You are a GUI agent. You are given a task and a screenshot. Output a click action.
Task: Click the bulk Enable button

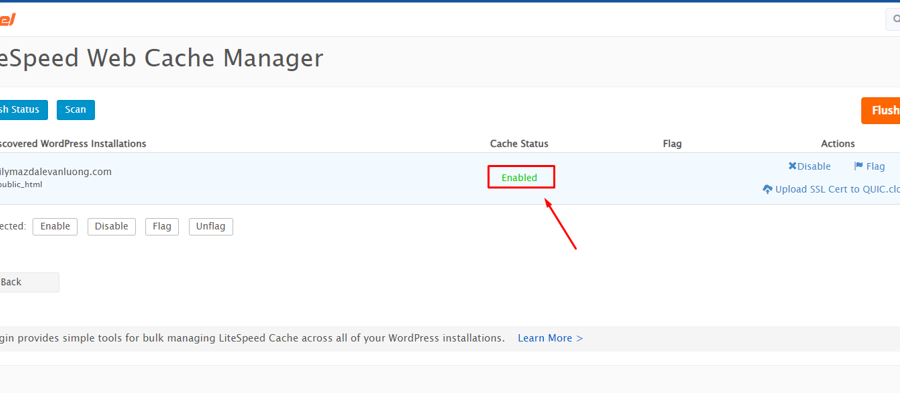pyautogui.click(x=55, y=227)
